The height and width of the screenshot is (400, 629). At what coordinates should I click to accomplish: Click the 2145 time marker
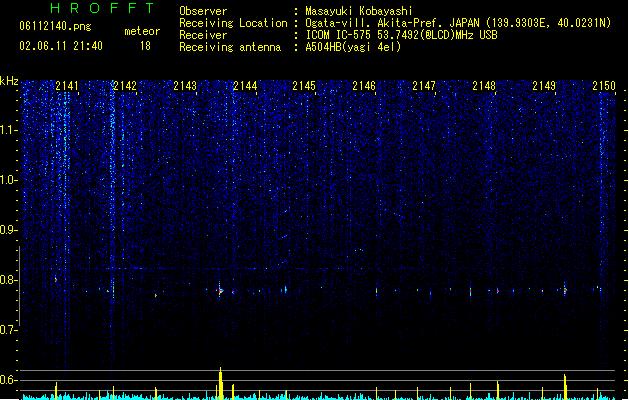304,86
